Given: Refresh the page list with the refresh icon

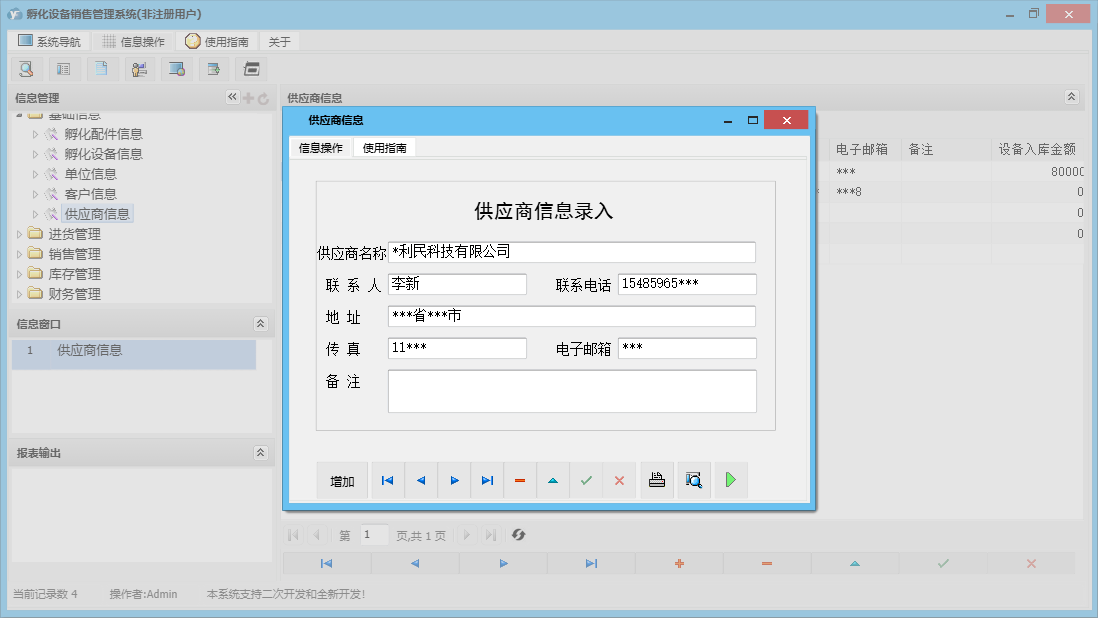Looking at the screenshot, I should coord(518,535).
